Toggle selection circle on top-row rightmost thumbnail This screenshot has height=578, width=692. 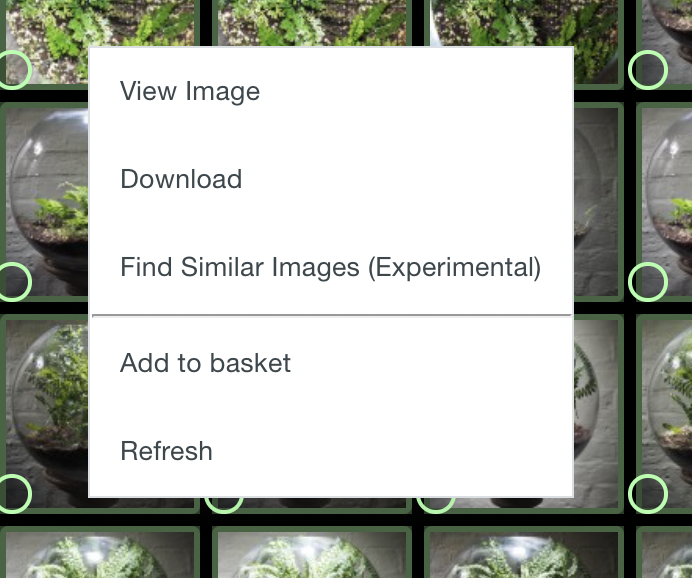[648, 70]
